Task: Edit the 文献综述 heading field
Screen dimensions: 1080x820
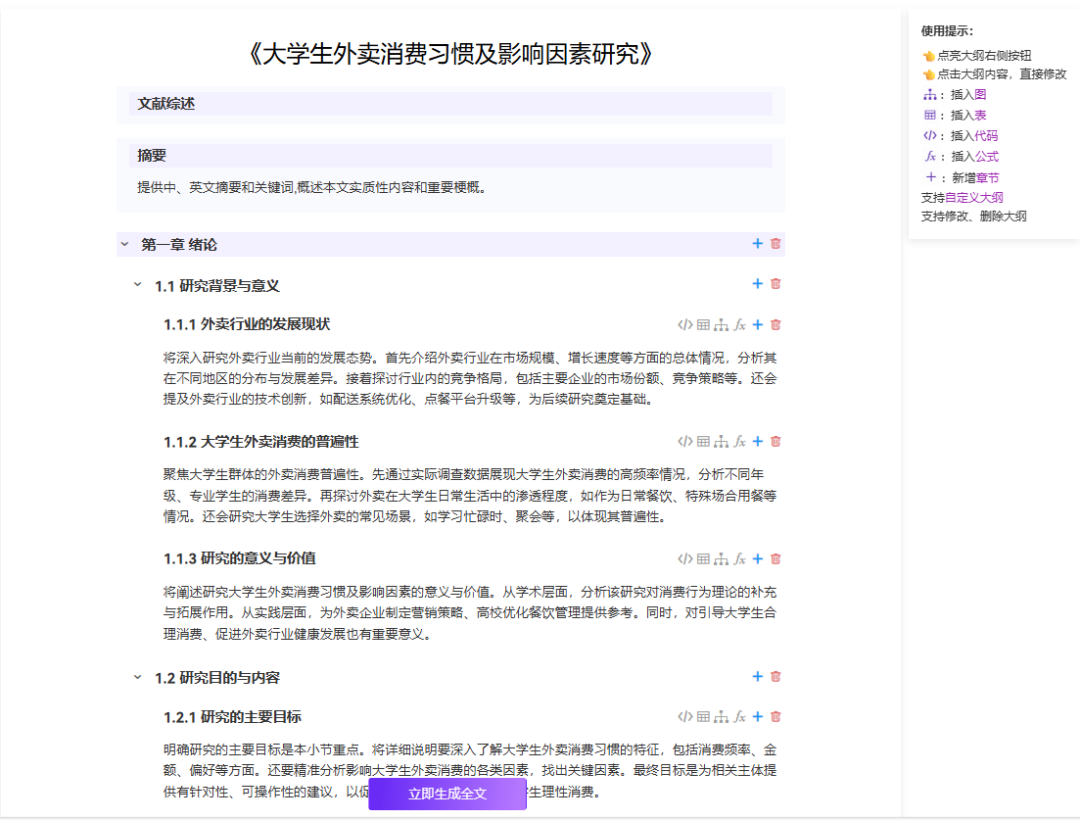Action: pyautogui.click(x=450, y=103)
